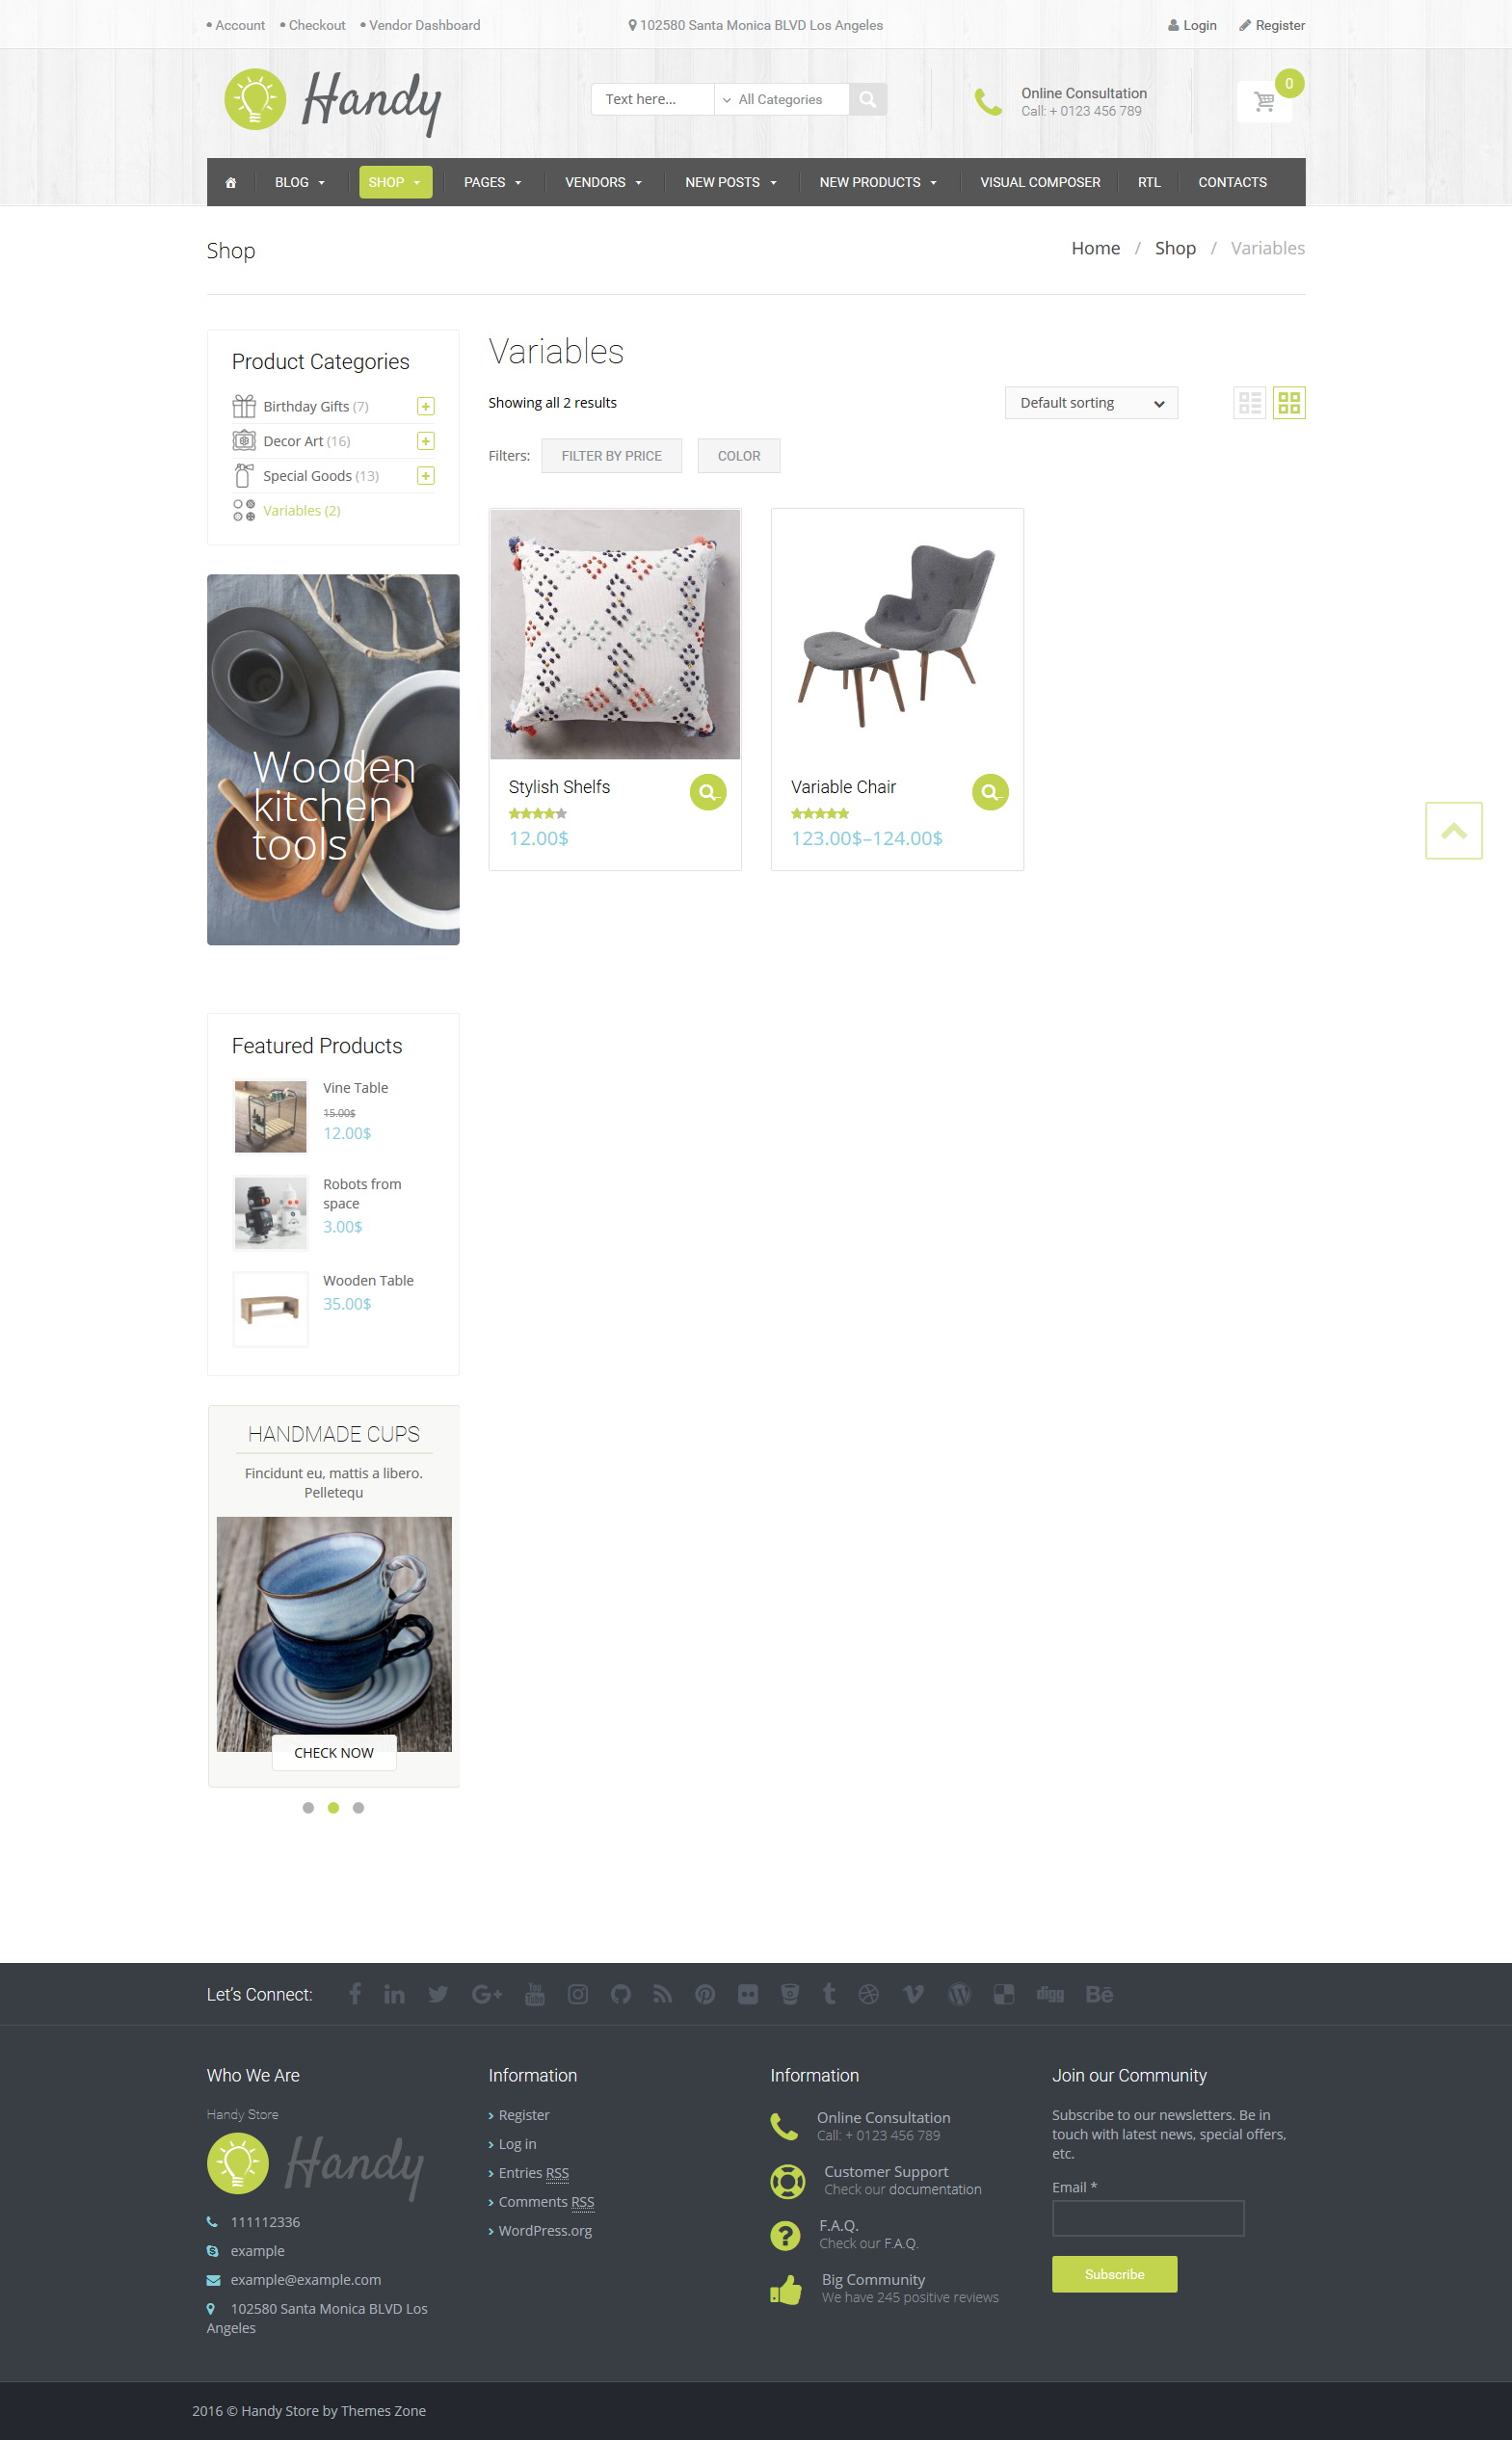Viewport: 1512px width, 2440px height.
Task: Open the Default sorting dropdown
Action: click(1091, 403)
